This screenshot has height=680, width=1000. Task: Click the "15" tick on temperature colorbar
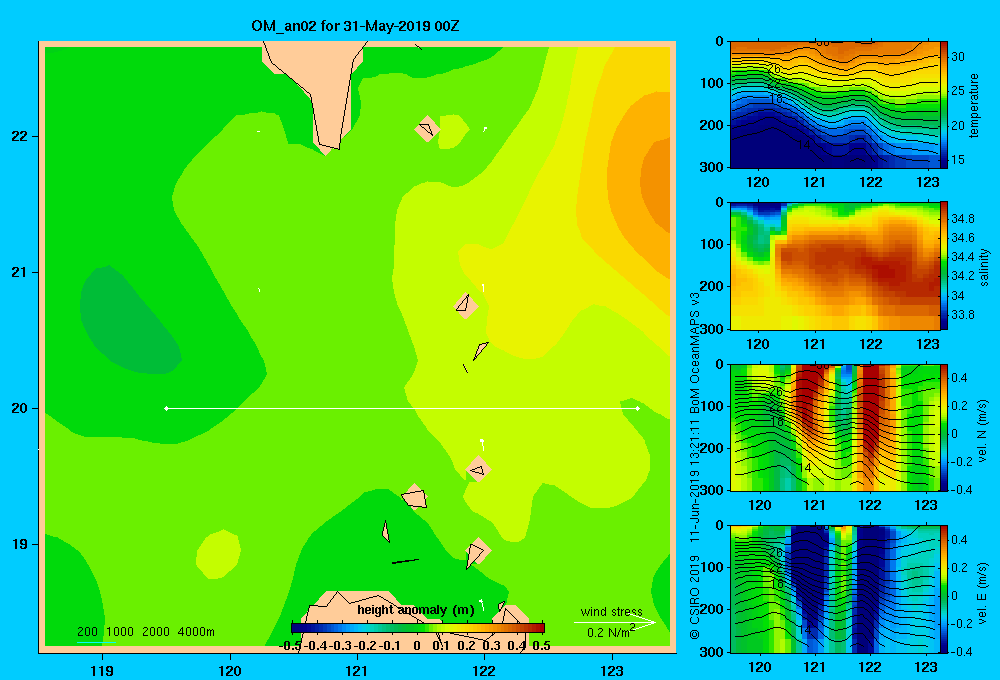(x=958, y=160)
